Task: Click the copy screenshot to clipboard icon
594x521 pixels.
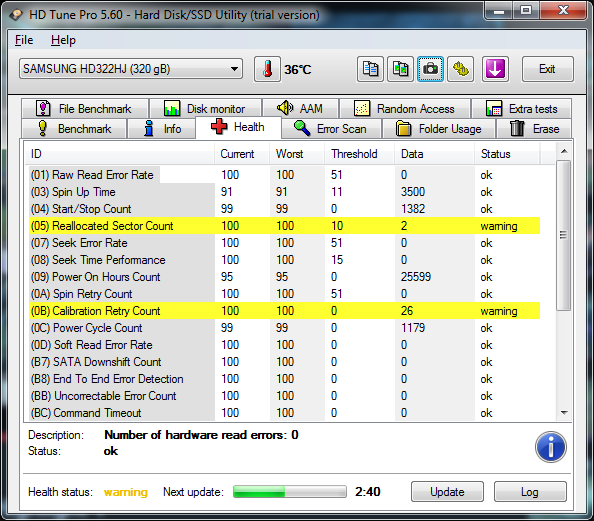Action: tap(400, 69)
